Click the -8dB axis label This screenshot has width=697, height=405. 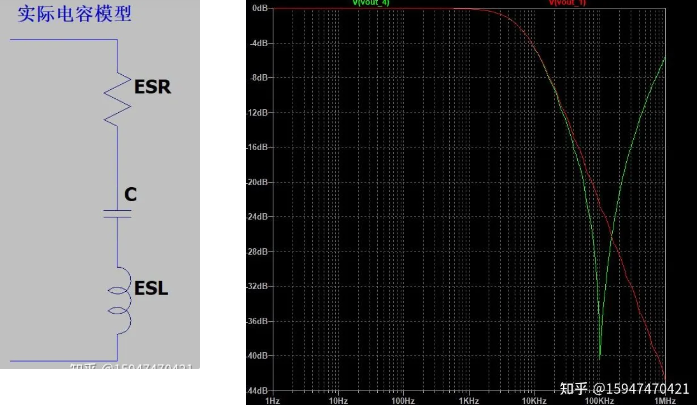coord(259,78)
